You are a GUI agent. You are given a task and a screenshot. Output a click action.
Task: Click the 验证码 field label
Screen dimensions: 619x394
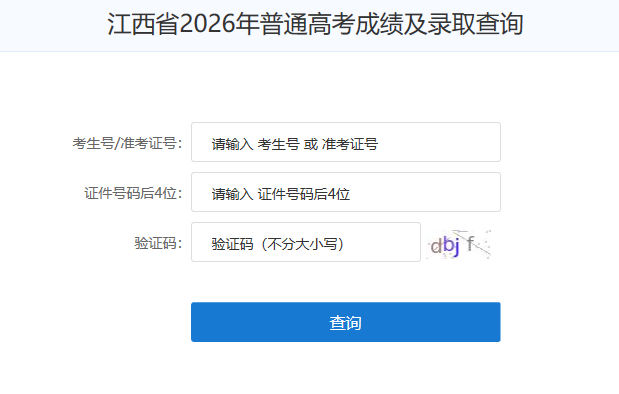point(158,243)
